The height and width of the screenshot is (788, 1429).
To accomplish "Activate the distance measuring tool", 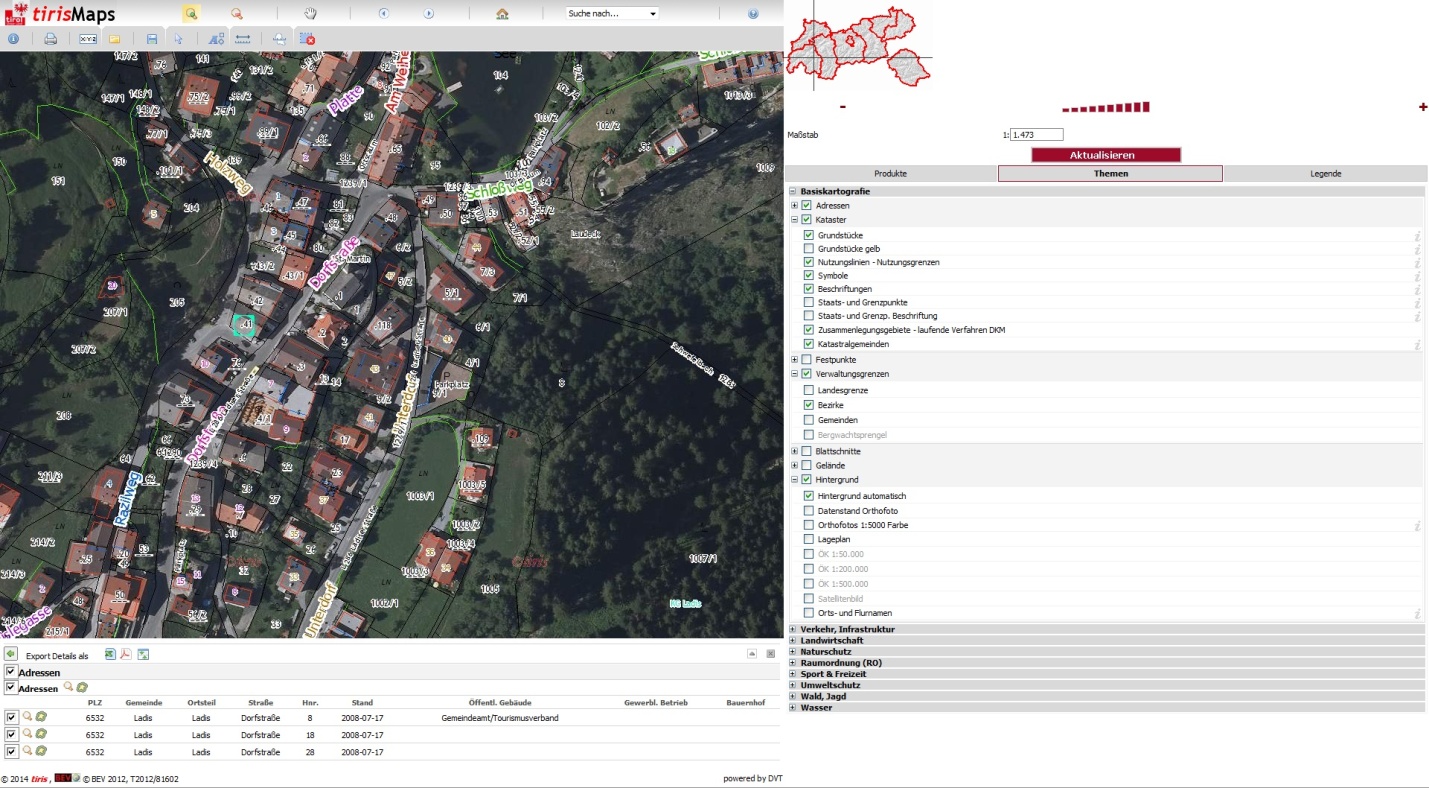I will 242,39.
